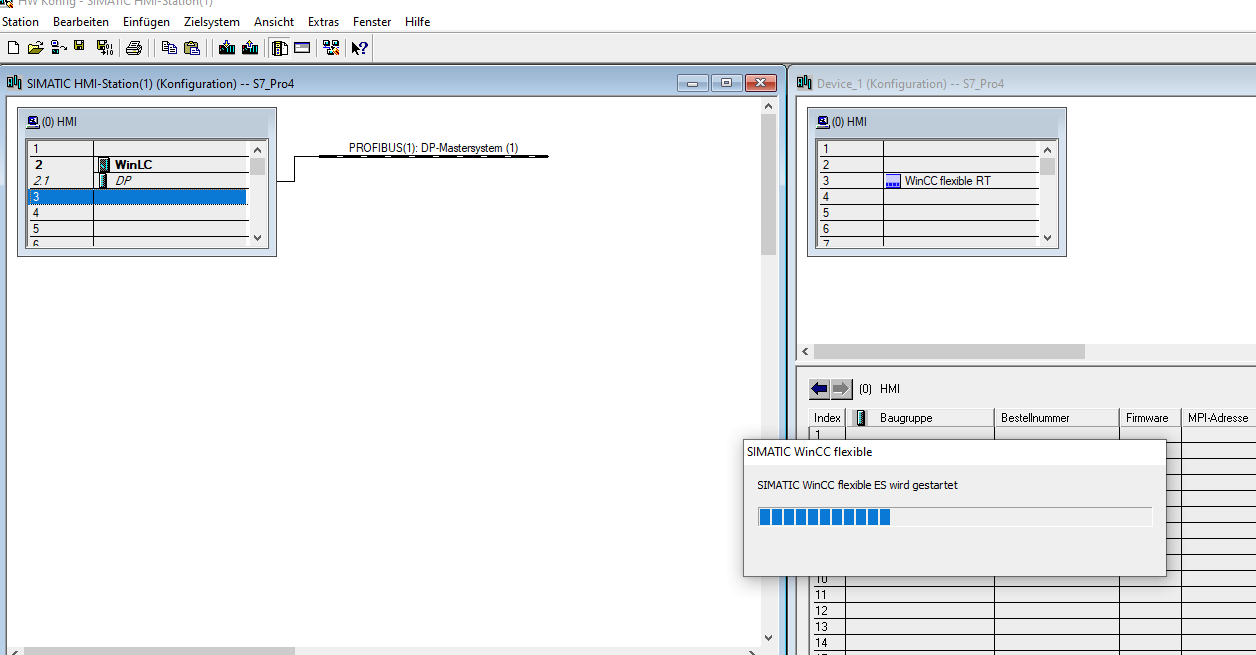Screen dimensions: 1256x655
Task: Click the Paste clipboard toolbar icon
Action: 192,47
